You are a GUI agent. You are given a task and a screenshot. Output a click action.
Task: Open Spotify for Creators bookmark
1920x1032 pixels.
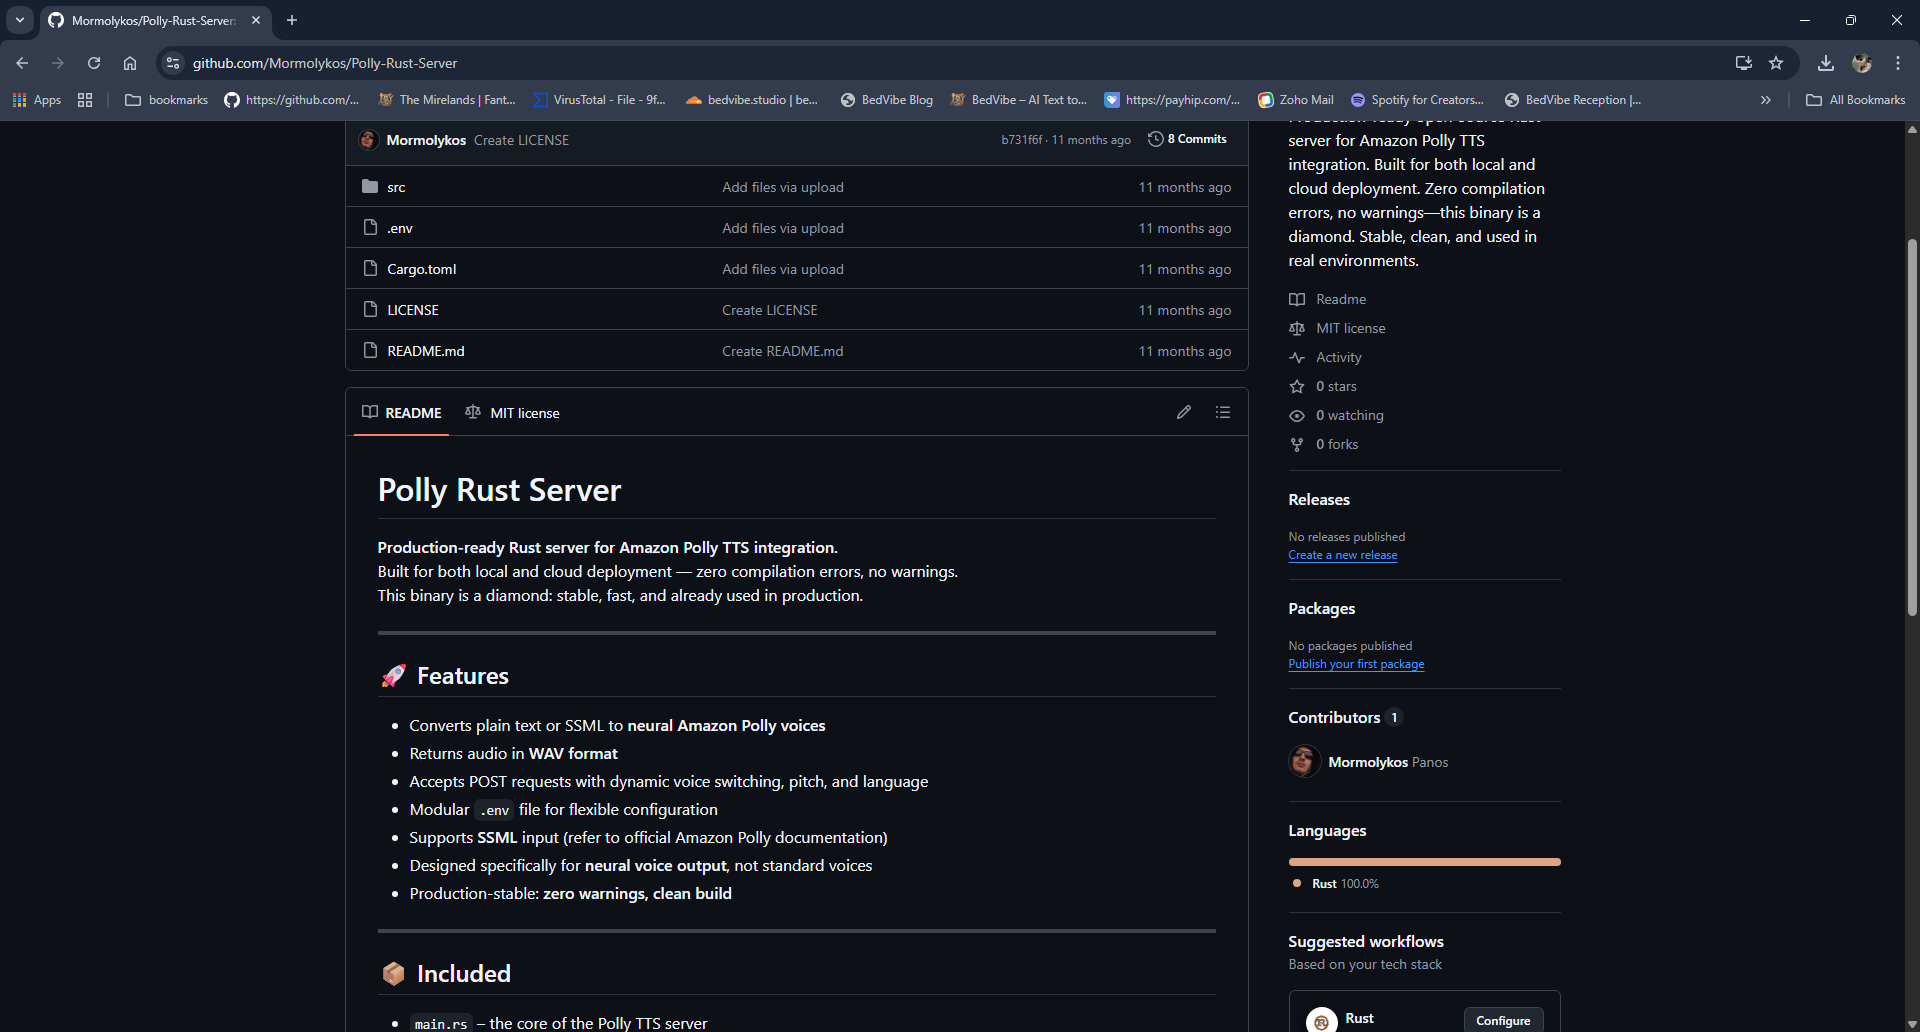click(1417, 100)
